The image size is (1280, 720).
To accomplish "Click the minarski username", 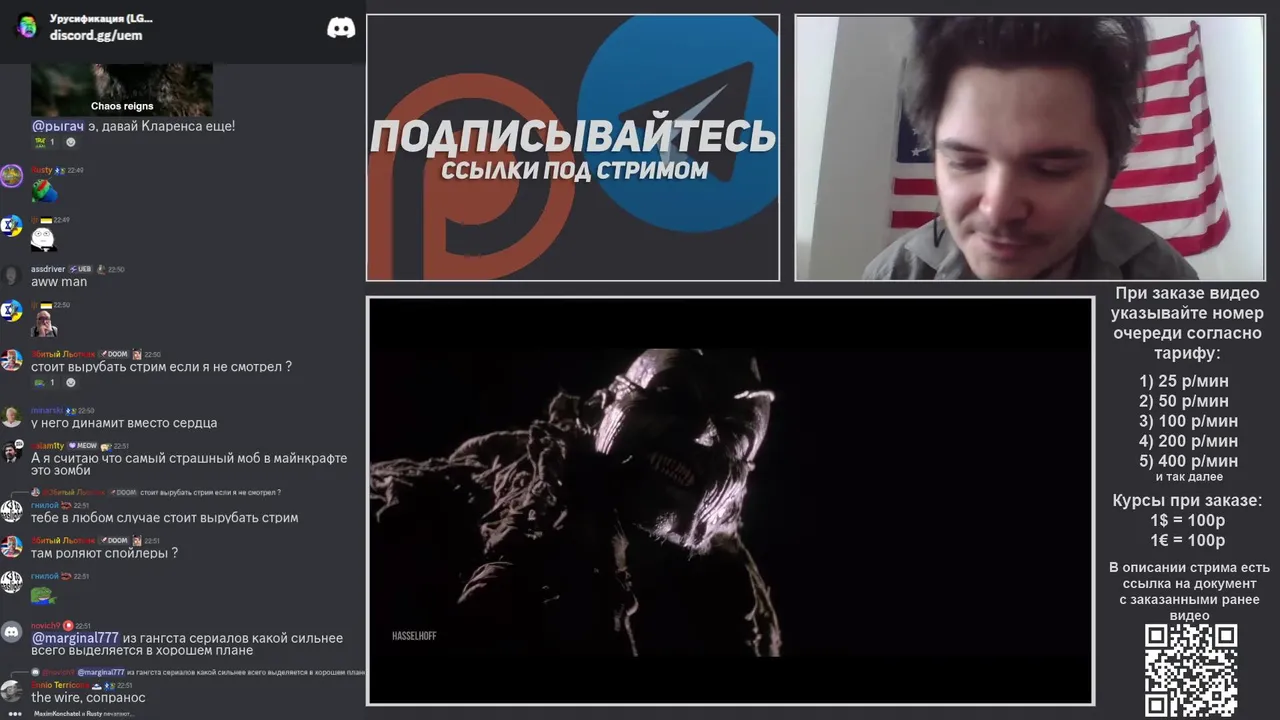I will pyautogui.click(x=47, y=410).
